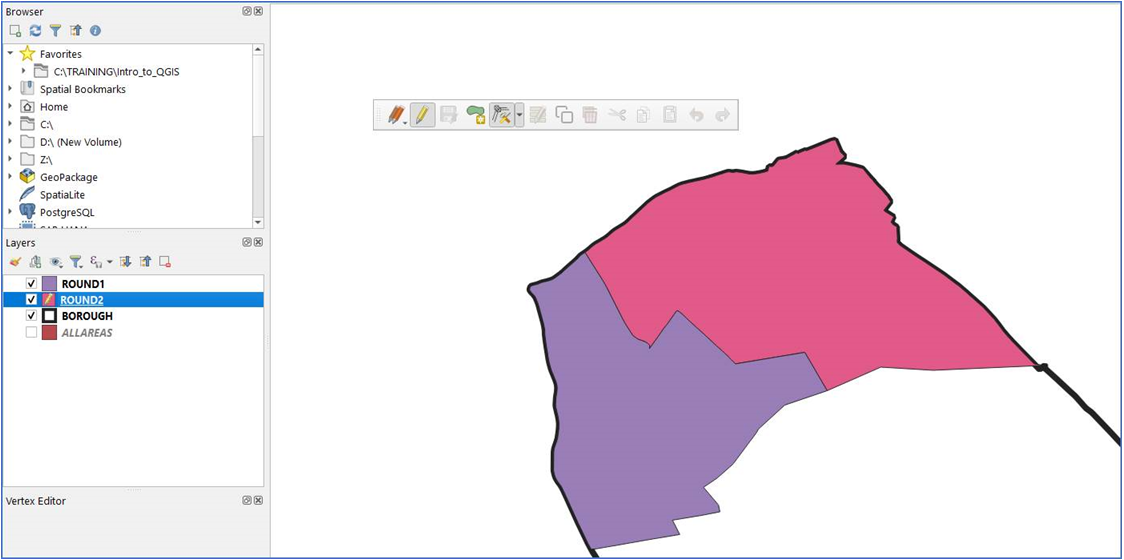This screenshot has height=560, width=1124.
Task: Expand all layers in Layers toolbar
Action: coord(125,262)
